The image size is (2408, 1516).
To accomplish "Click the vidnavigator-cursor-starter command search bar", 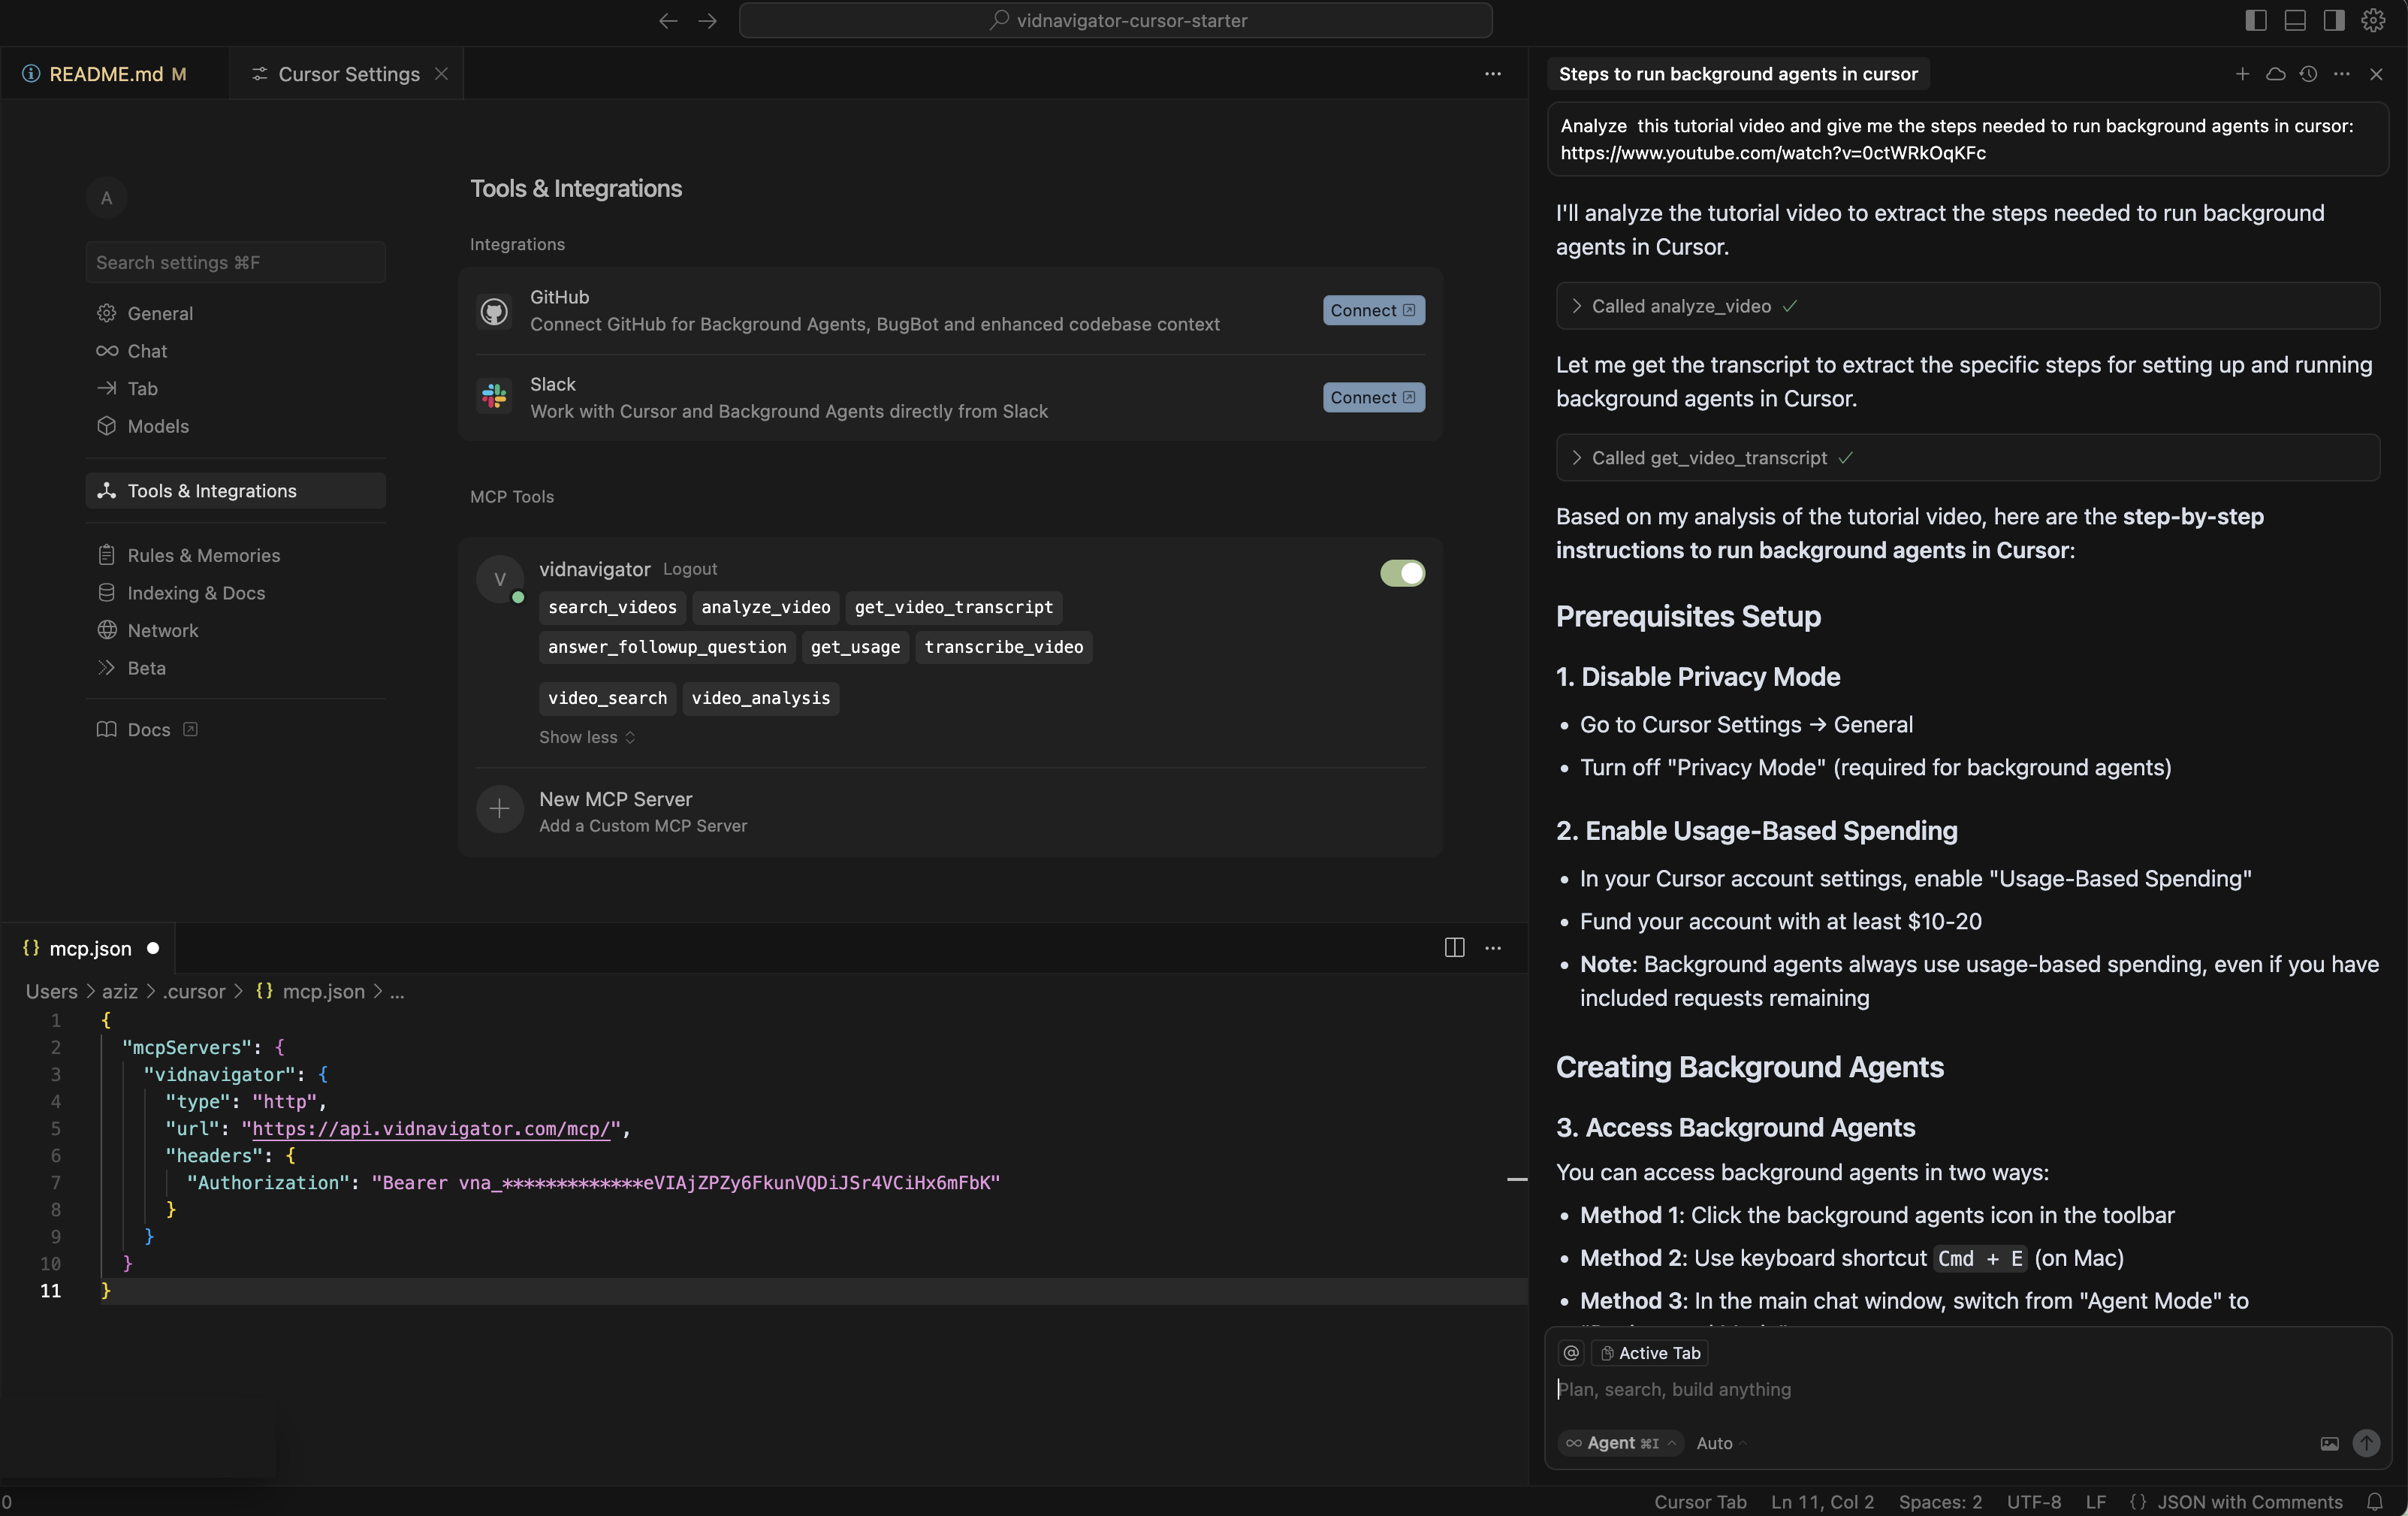I will [x=1115, y=20].
